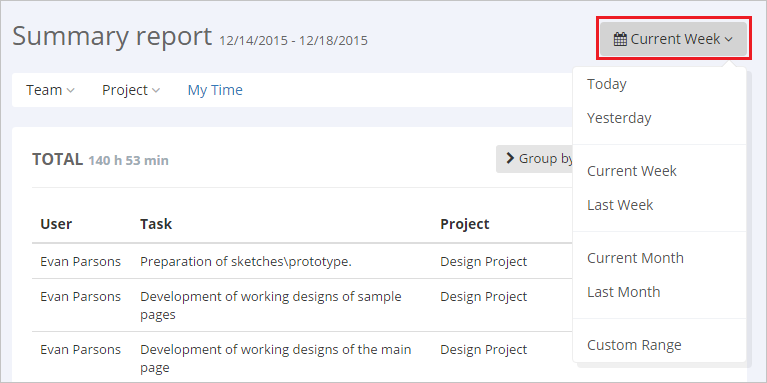The height and width of the screenshot is (383, 767).
Task: Click the chevron arrow beside Group by
Action: pyautogui.click(x=510, y=158)
